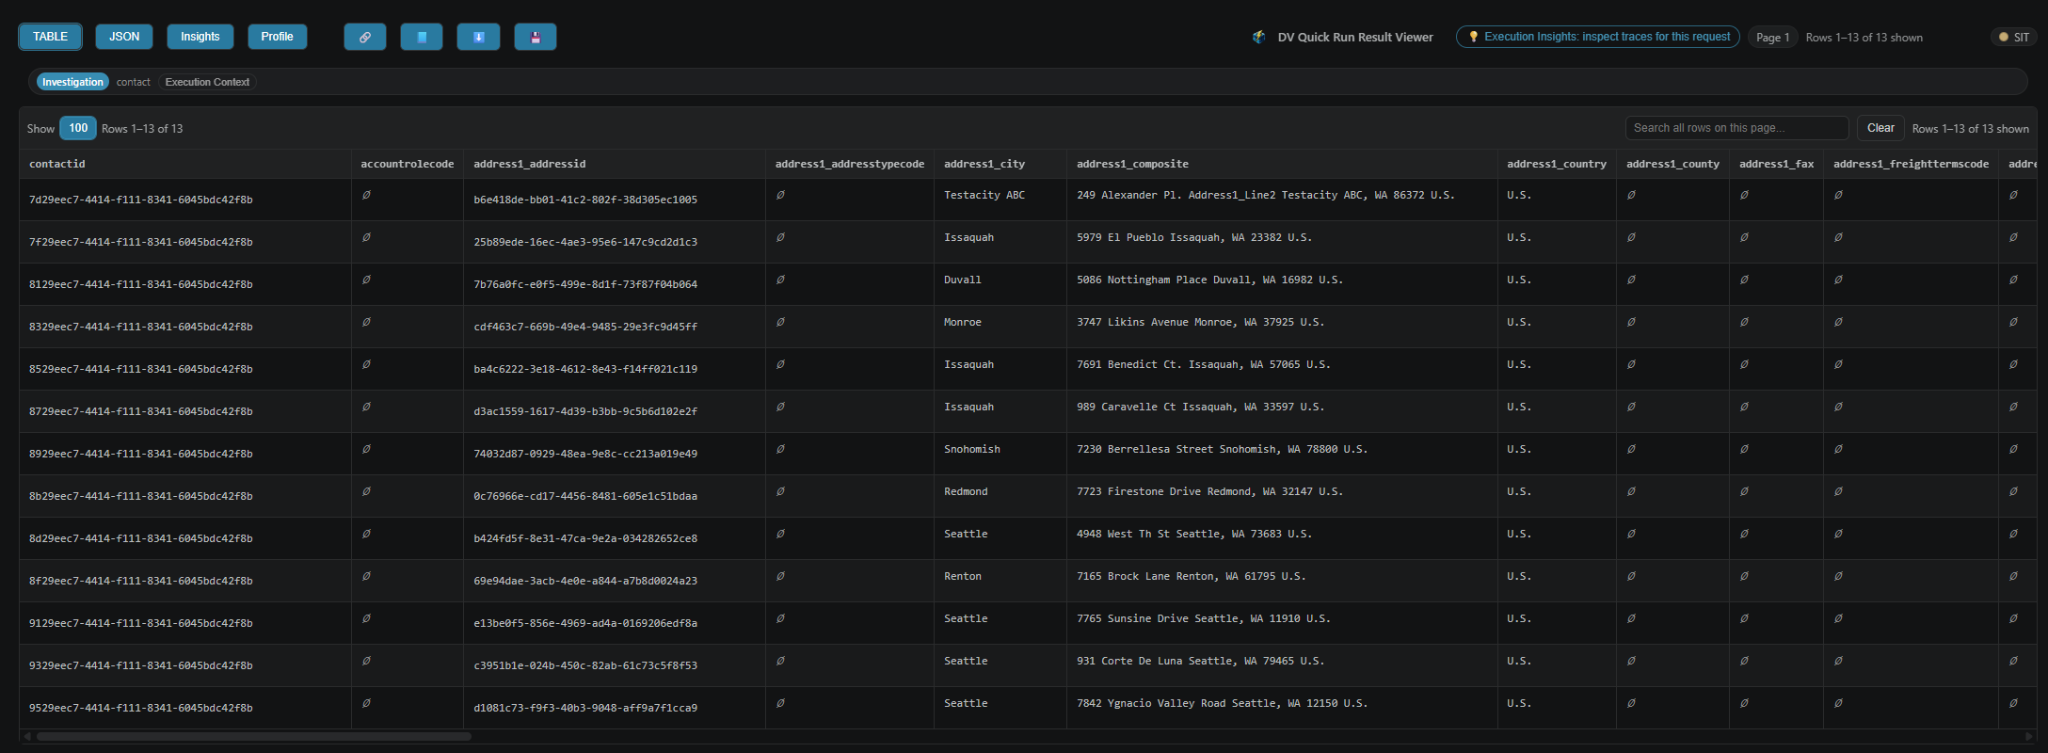This screenshot has height=753, width=2048.
Task: Select the Execution Context pill
Action: [207, 82]
